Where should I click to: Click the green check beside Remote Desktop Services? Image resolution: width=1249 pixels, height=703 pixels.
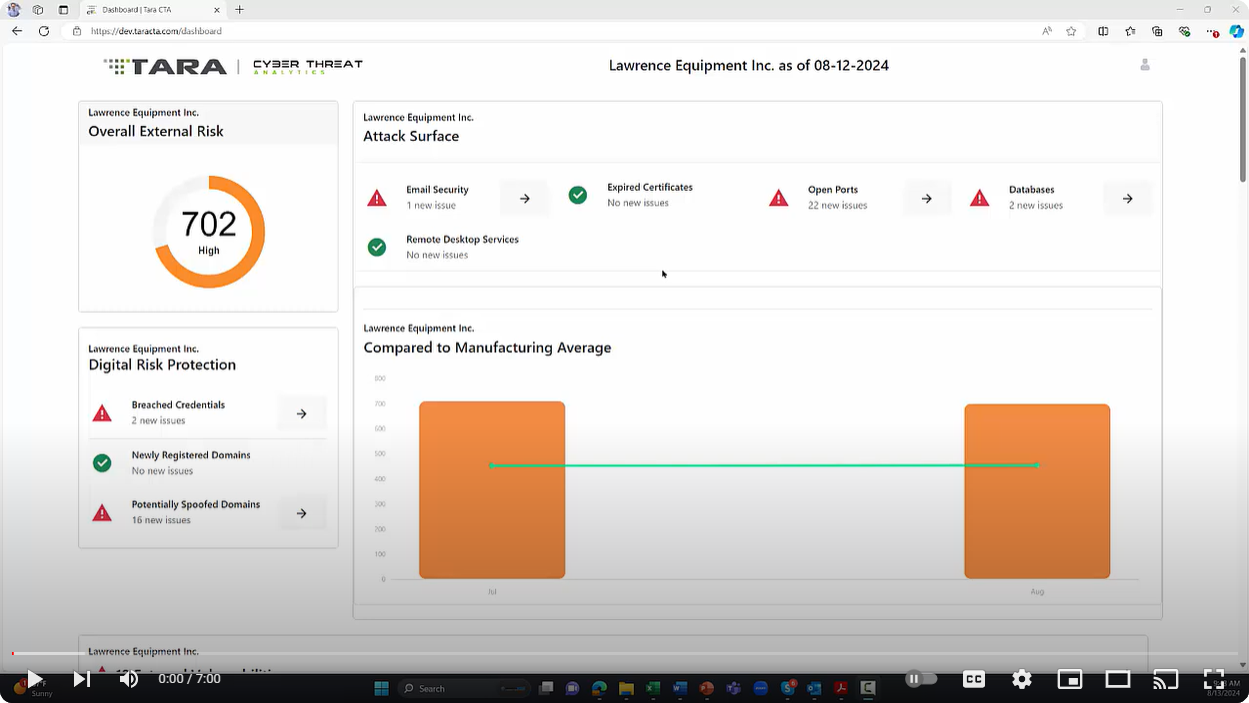(377, 247)
